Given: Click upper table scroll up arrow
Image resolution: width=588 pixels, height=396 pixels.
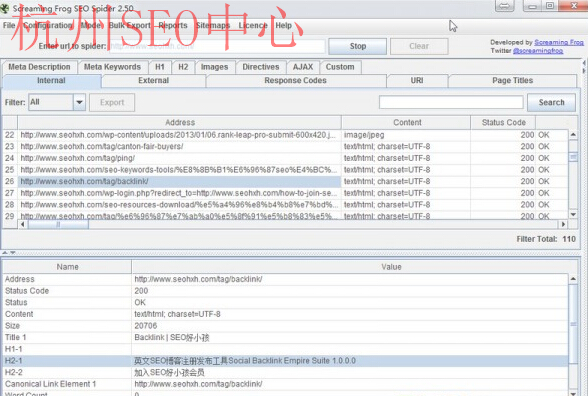Looking at the screenshot, I should click(573, 134).
